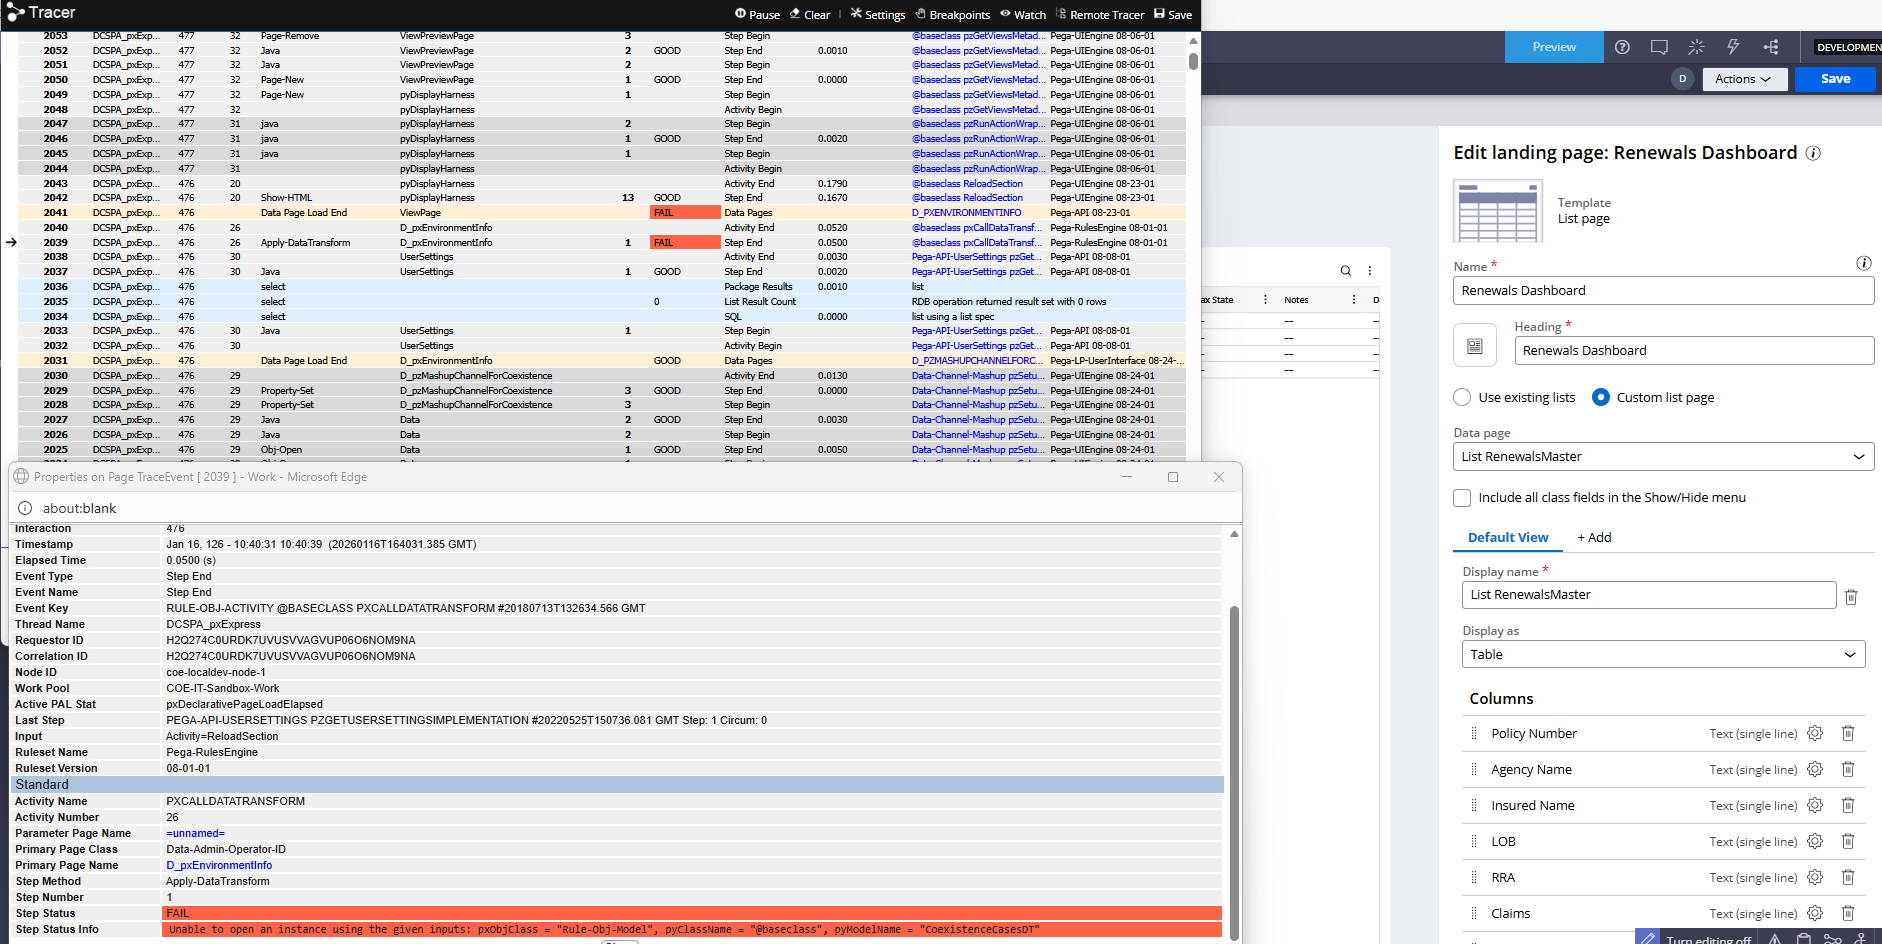Open the Breakpoints dialog
Image resolution: width=1882 pixels, height=944 pixels.
point(921,14)
